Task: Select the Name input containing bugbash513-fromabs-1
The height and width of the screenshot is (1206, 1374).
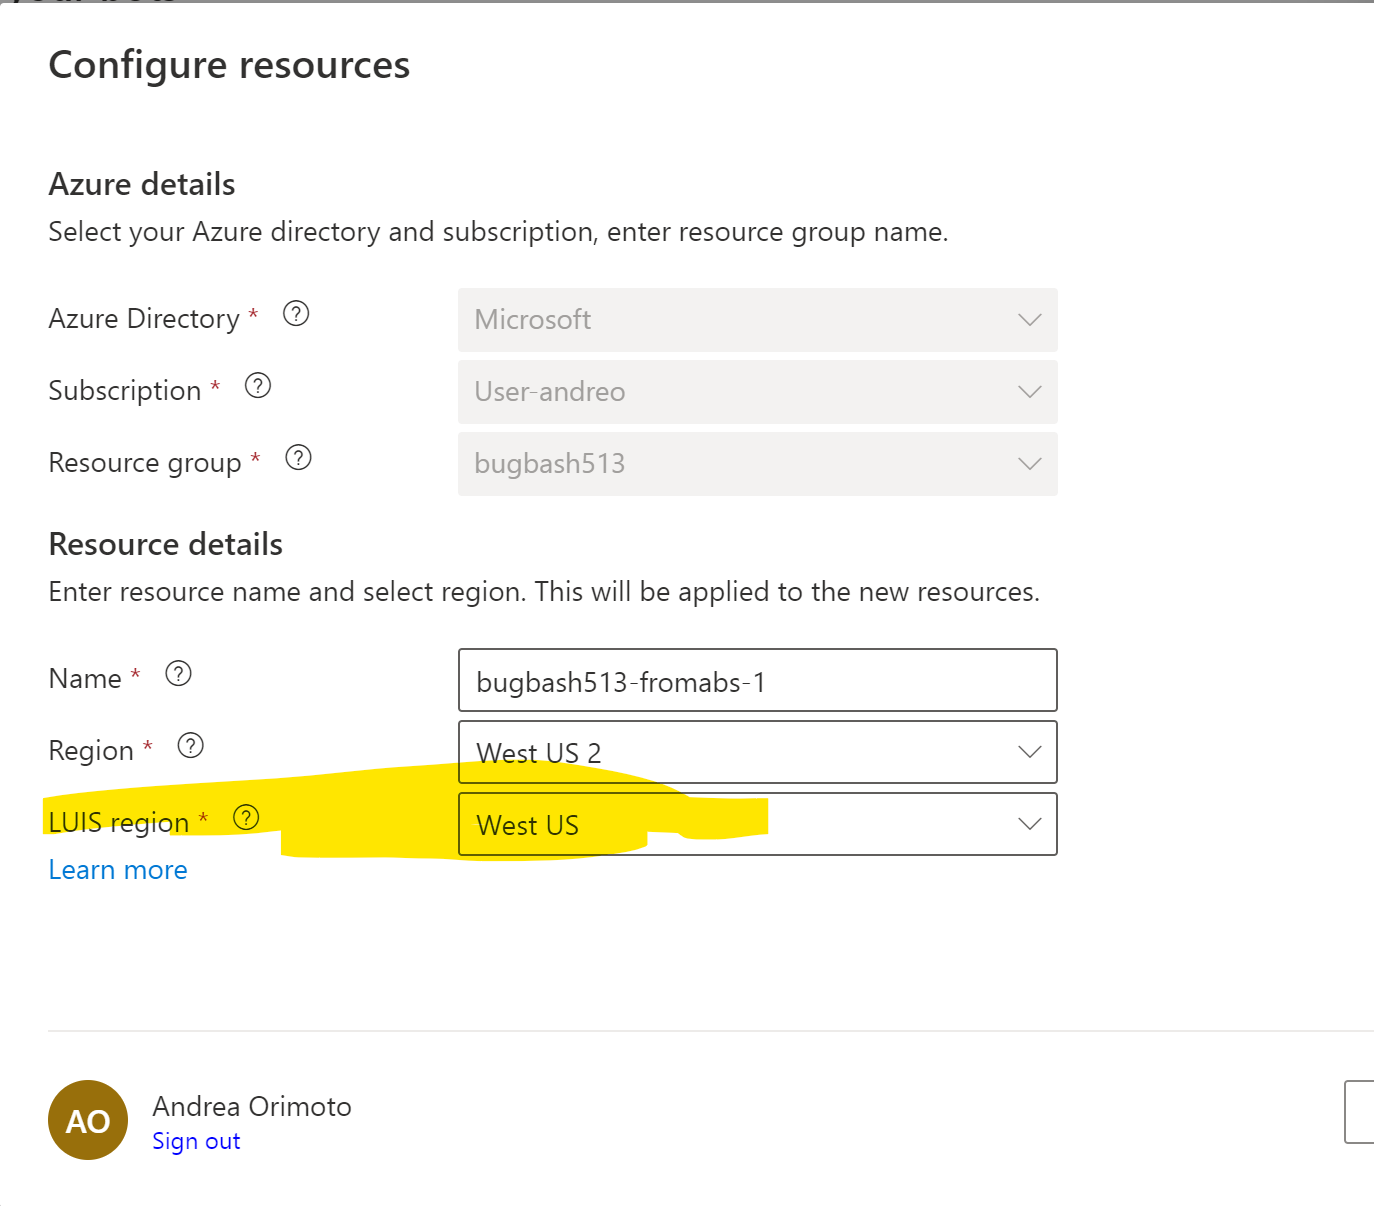Action: pyautogui.click(x=757, y=681)
